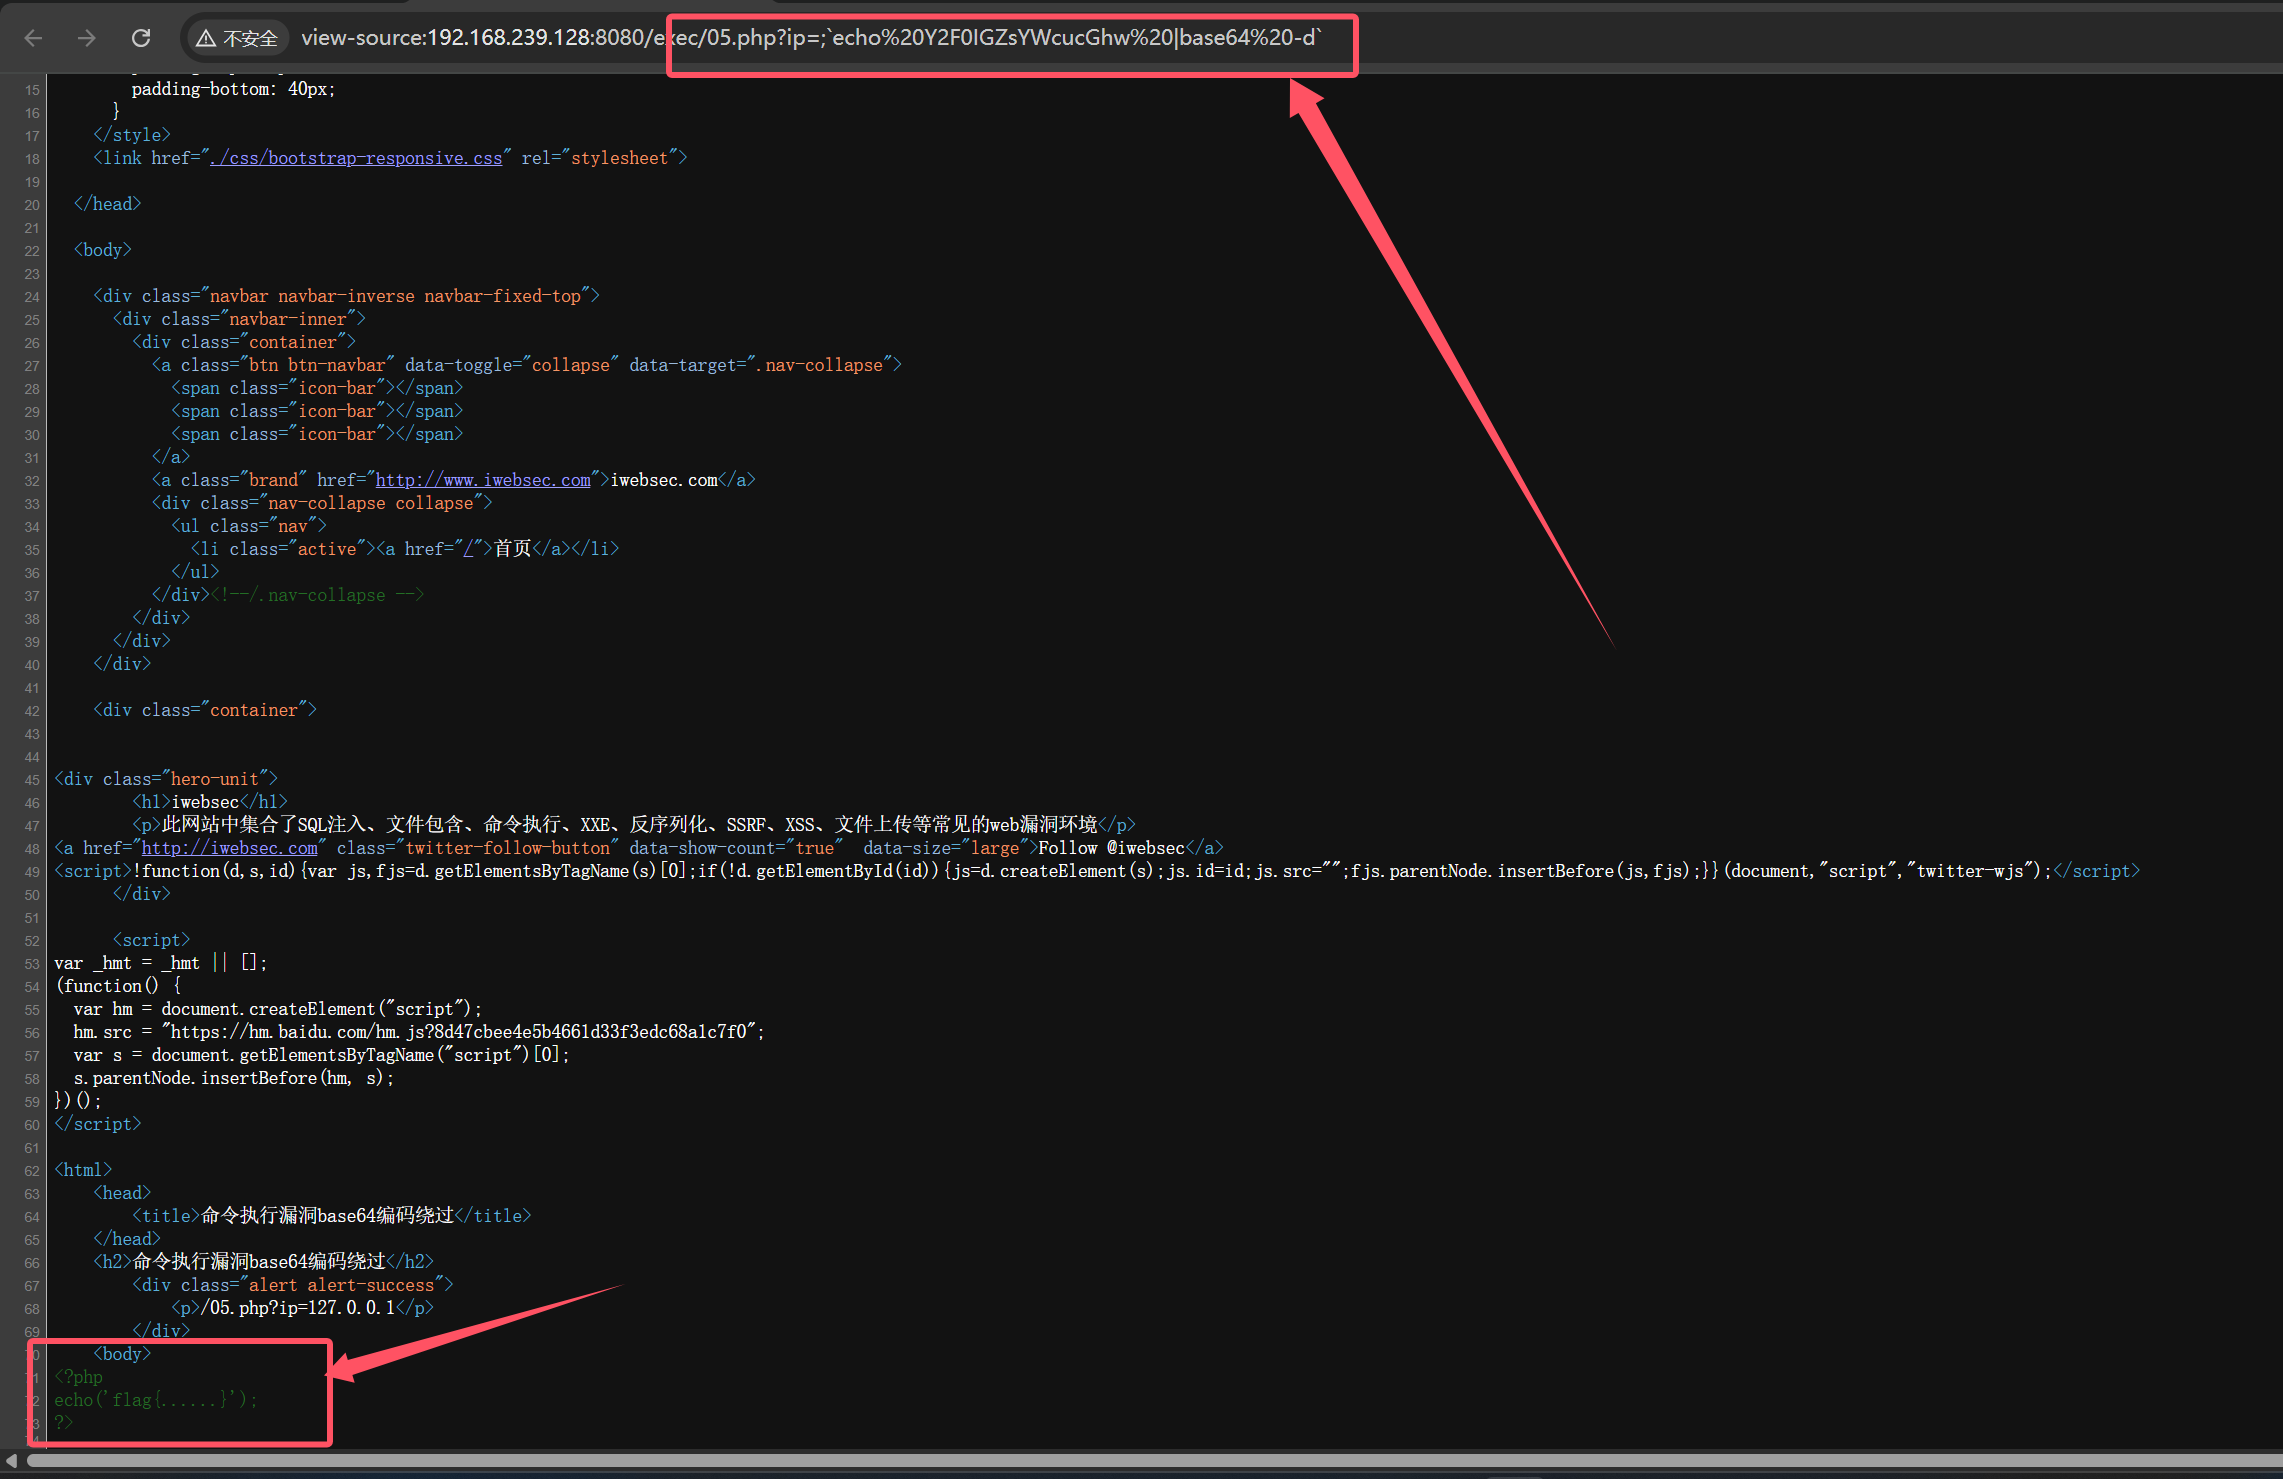The width and height of the screenshot is (2283, 1479).
Task: Open the http://iwebsec.com twitter-follow link
Action: [x=229, y=848]
